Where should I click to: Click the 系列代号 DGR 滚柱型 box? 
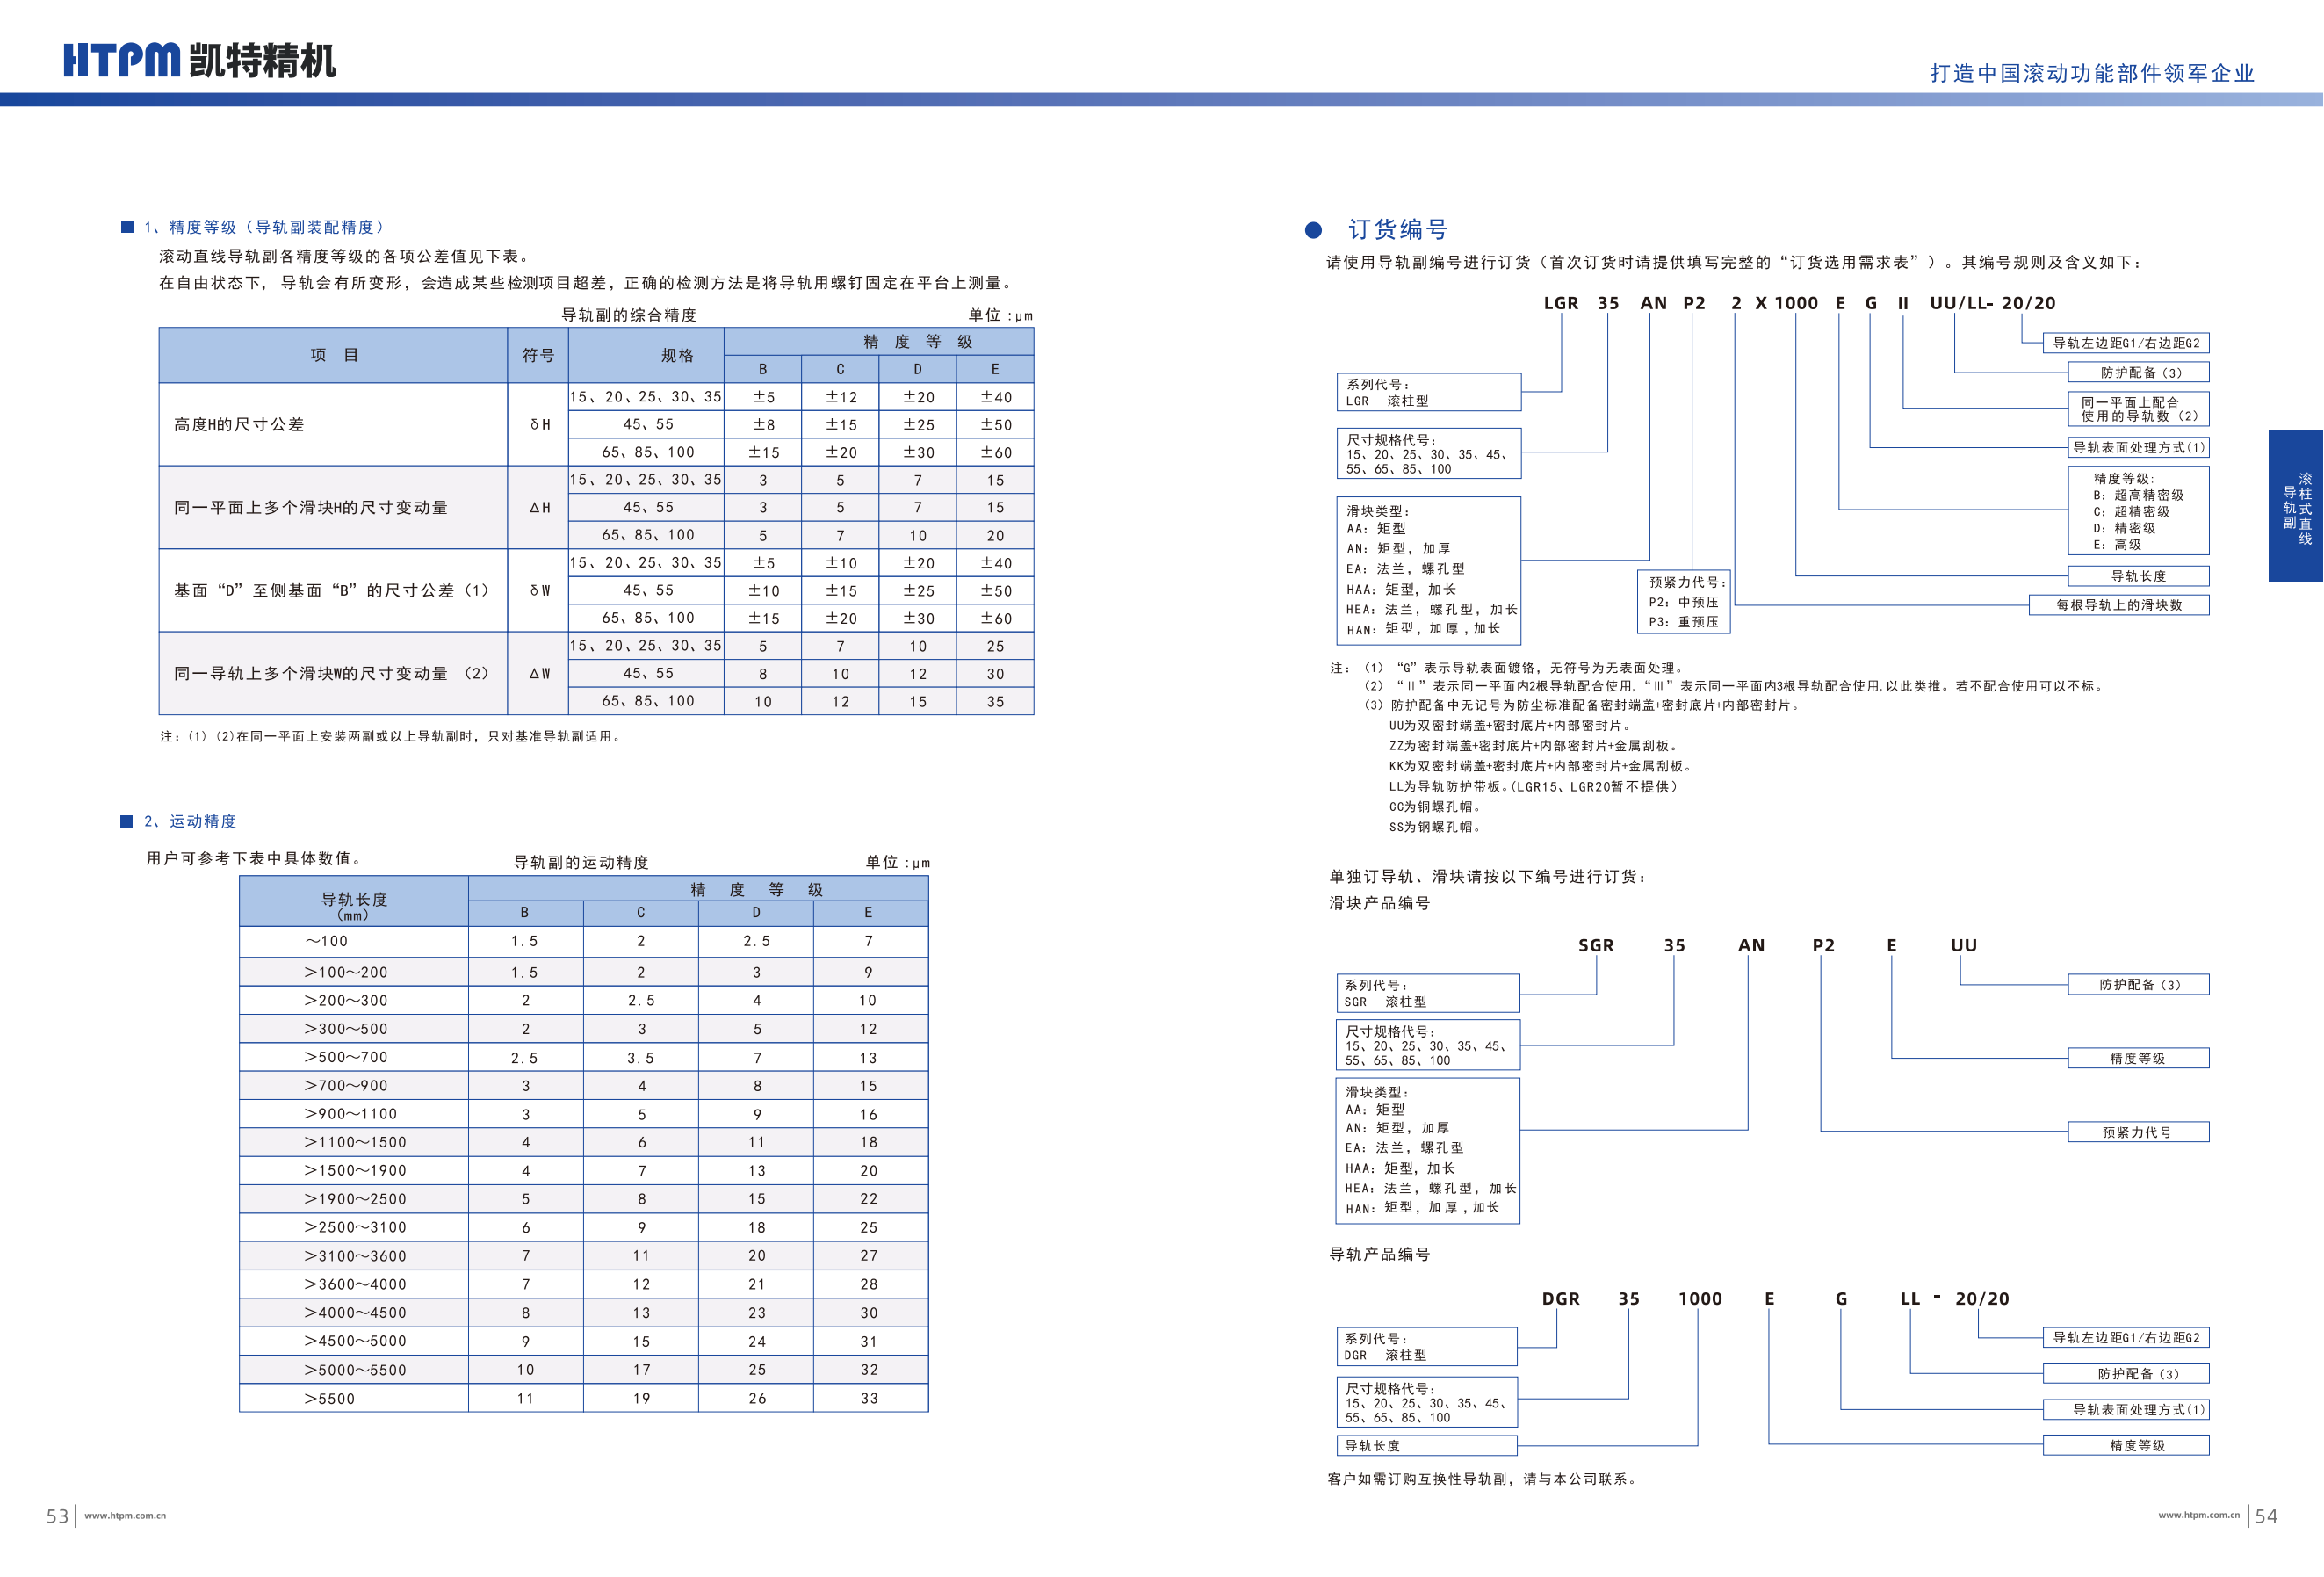1427,1347
